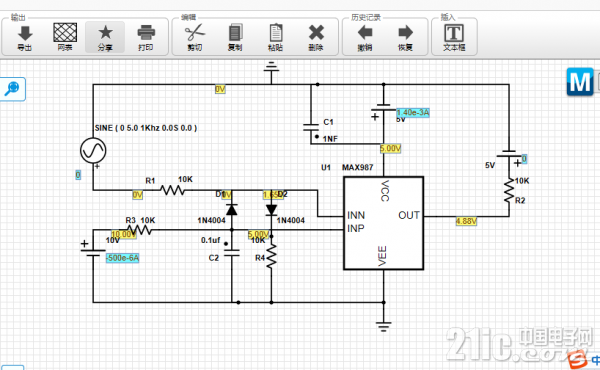Image resolution: width=600 pixels, height=370 pixels.
Task: Click the Print (打印) printer icon
Action: [146, 33]
